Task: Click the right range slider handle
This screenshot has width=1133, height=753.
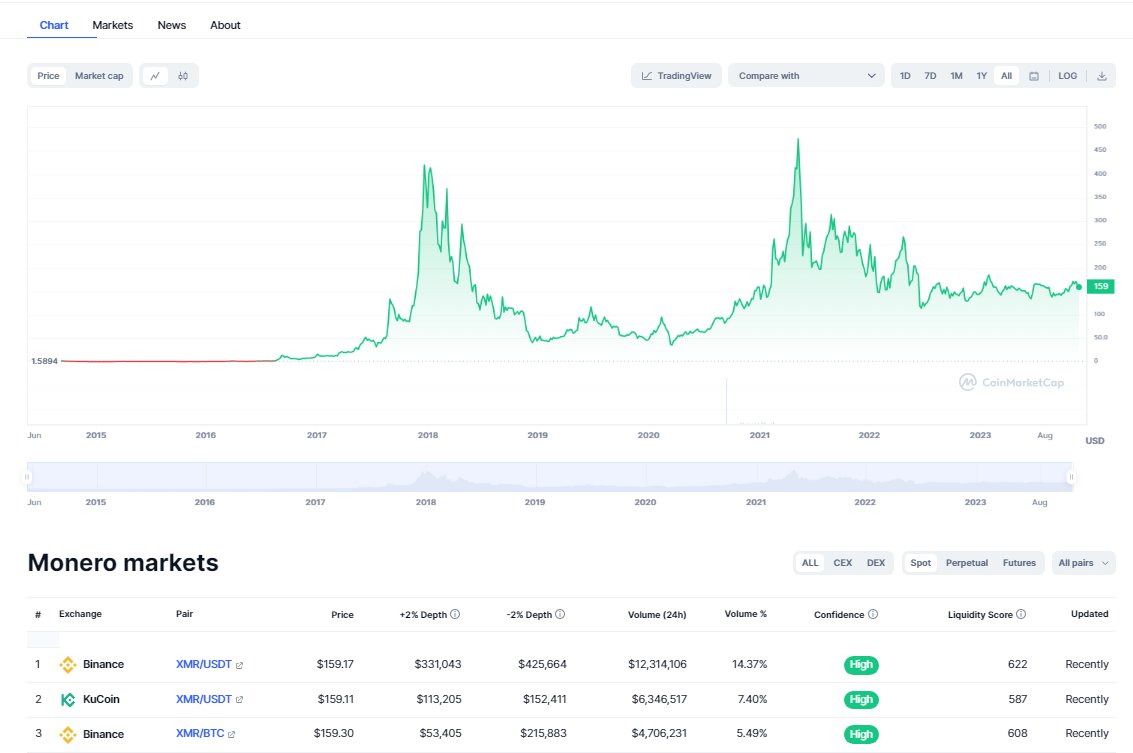Action: 1071,477
